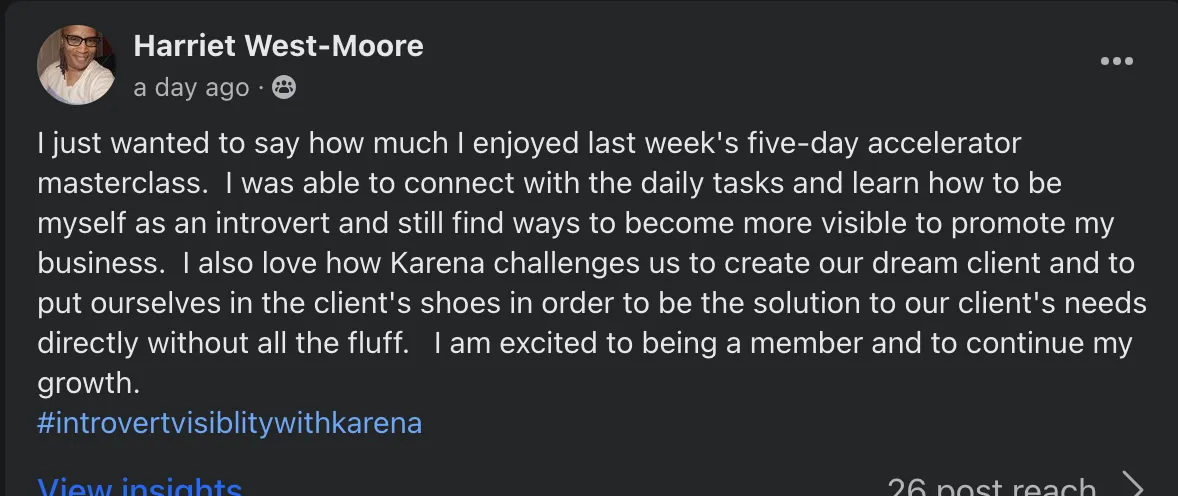Viewport: 1178px width, 496px height.
Task: Click the 'a day ago' timestamp
Action: tap(191, 88)
